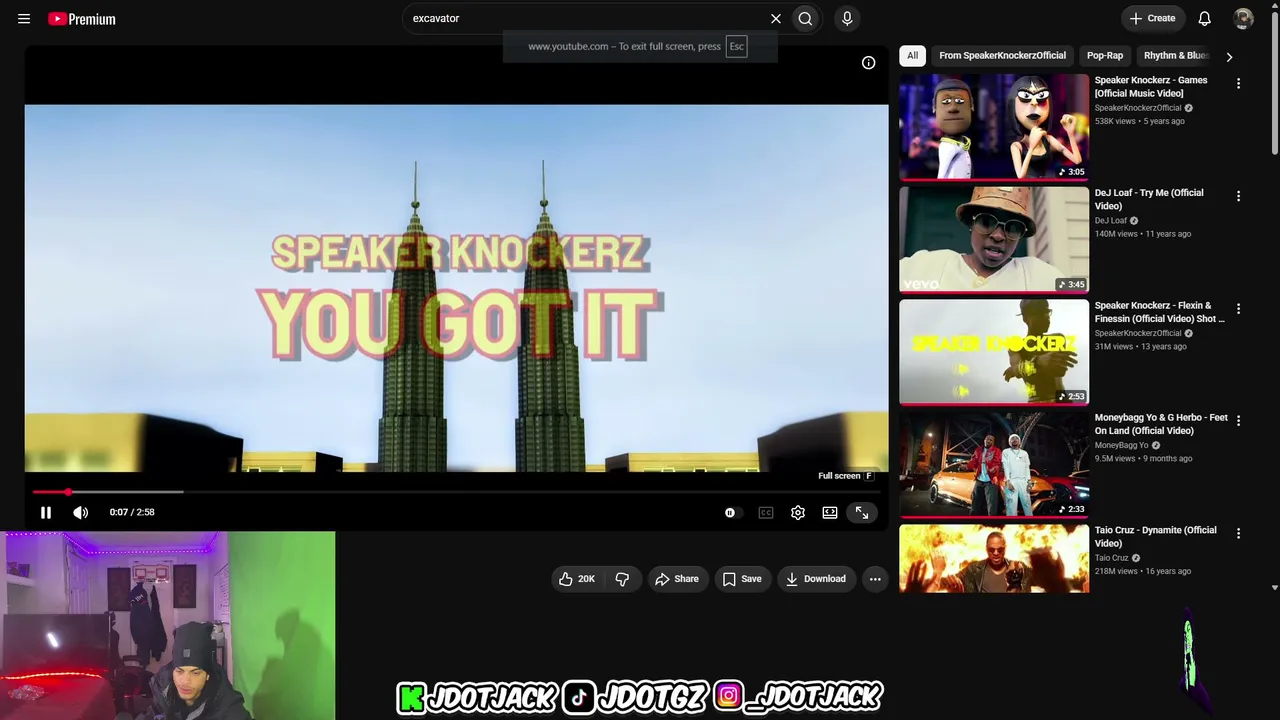Dislike the video
The height and width of the screenshot is (720, 1280).
tap(622, 579)
